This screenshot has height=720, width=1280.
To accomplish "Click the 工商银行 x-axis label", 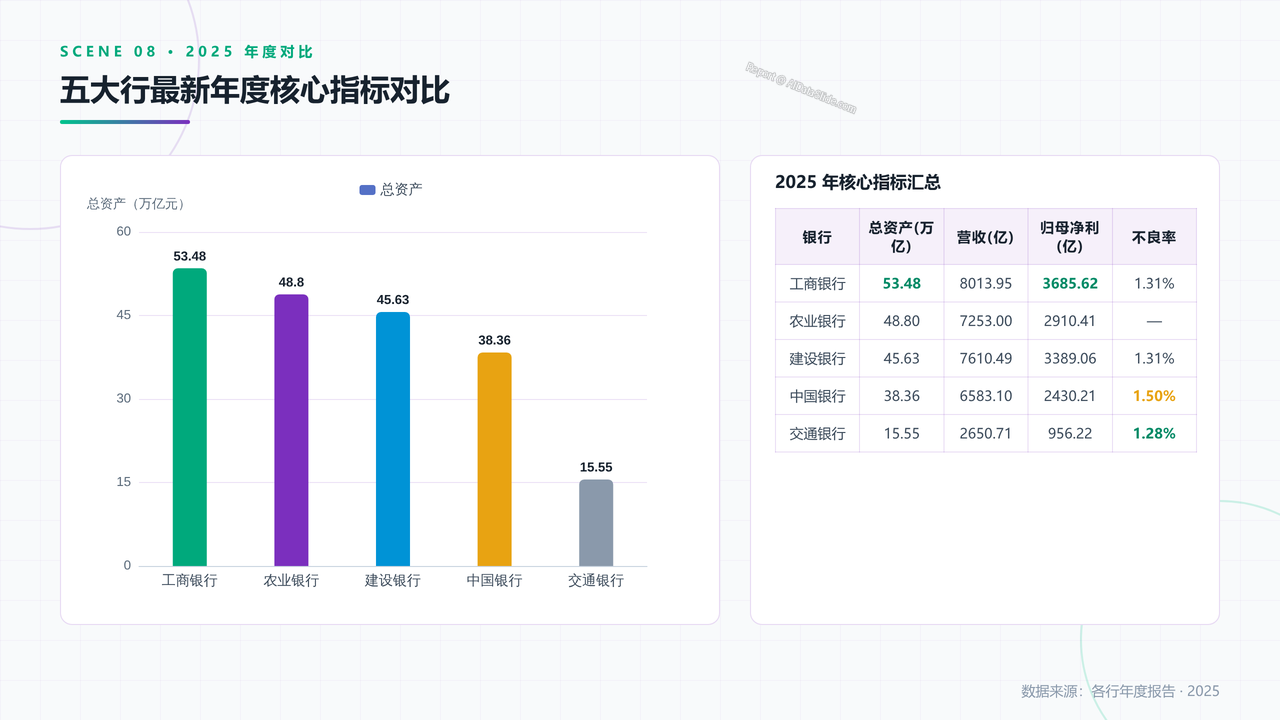I will pos(190,580).
